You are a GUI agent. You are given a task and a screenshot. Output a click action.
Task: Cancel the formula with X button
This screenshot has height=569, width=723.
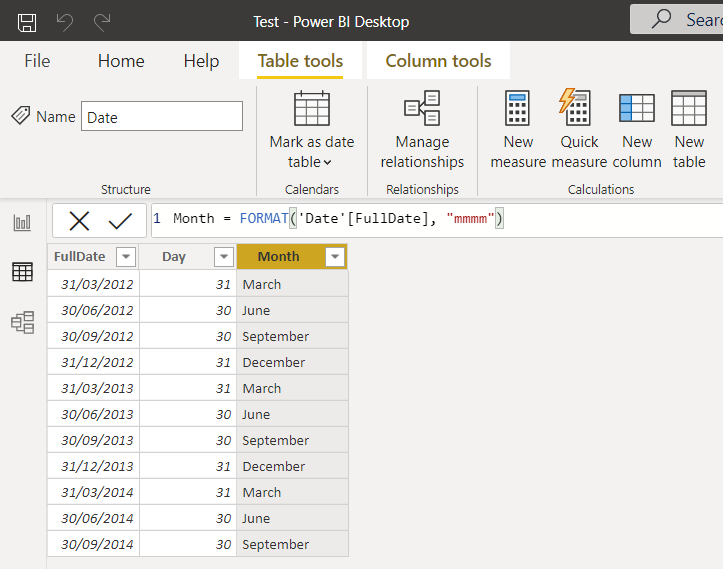[79, 221]
